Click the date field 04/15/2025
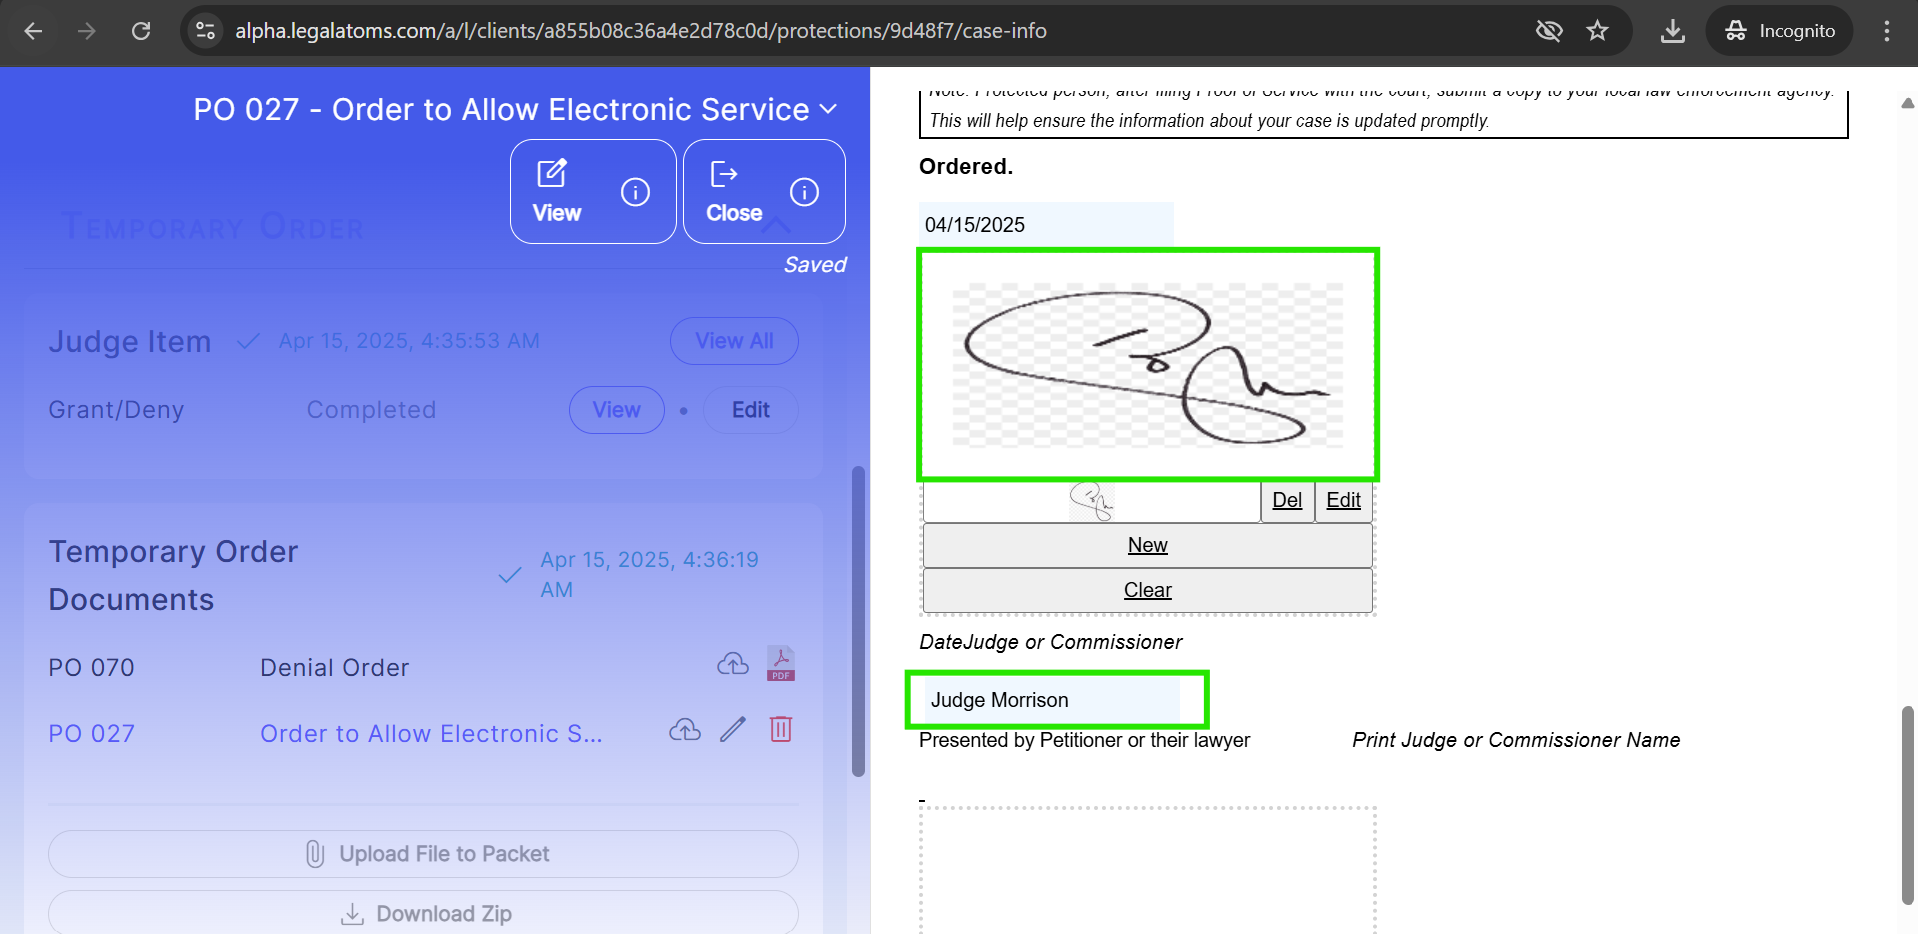This screenshot has width=1918, height=934. [1046, 225]
